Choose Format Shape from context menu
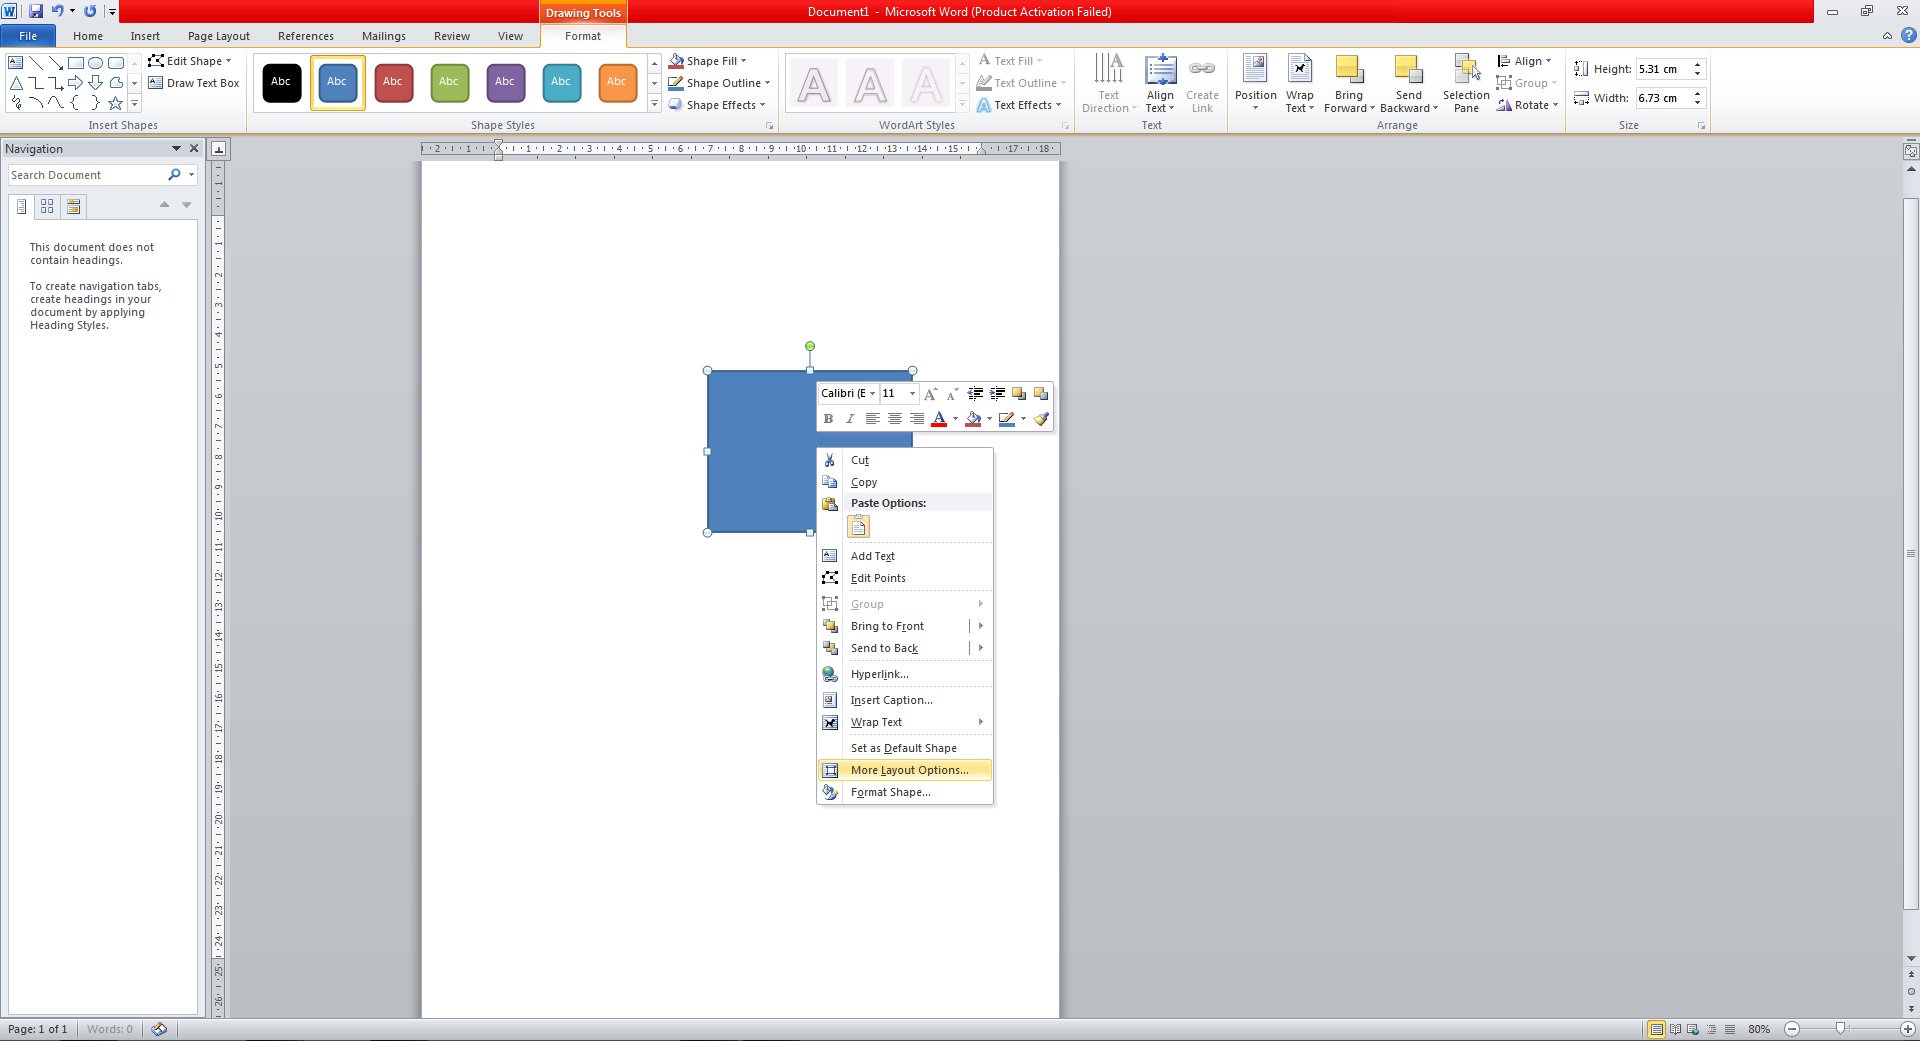 [905, 792]
